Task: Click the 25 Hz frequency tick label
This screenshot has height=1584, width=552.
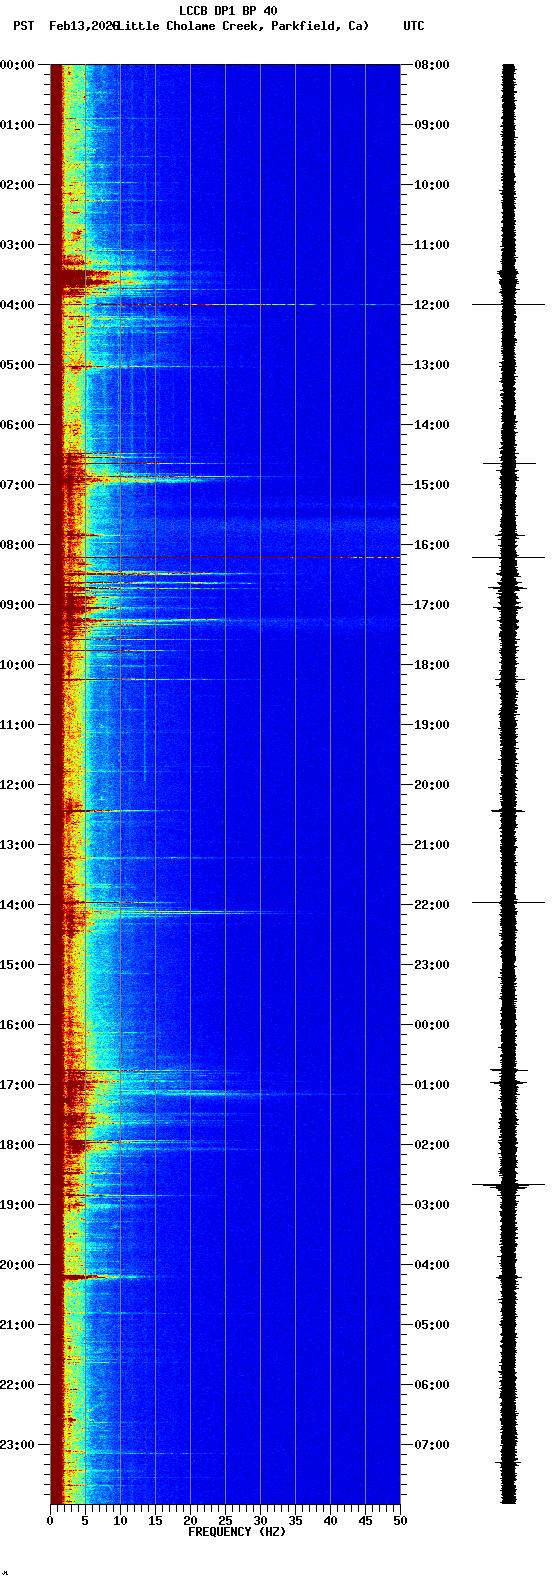Action: tap(225, 1521)
